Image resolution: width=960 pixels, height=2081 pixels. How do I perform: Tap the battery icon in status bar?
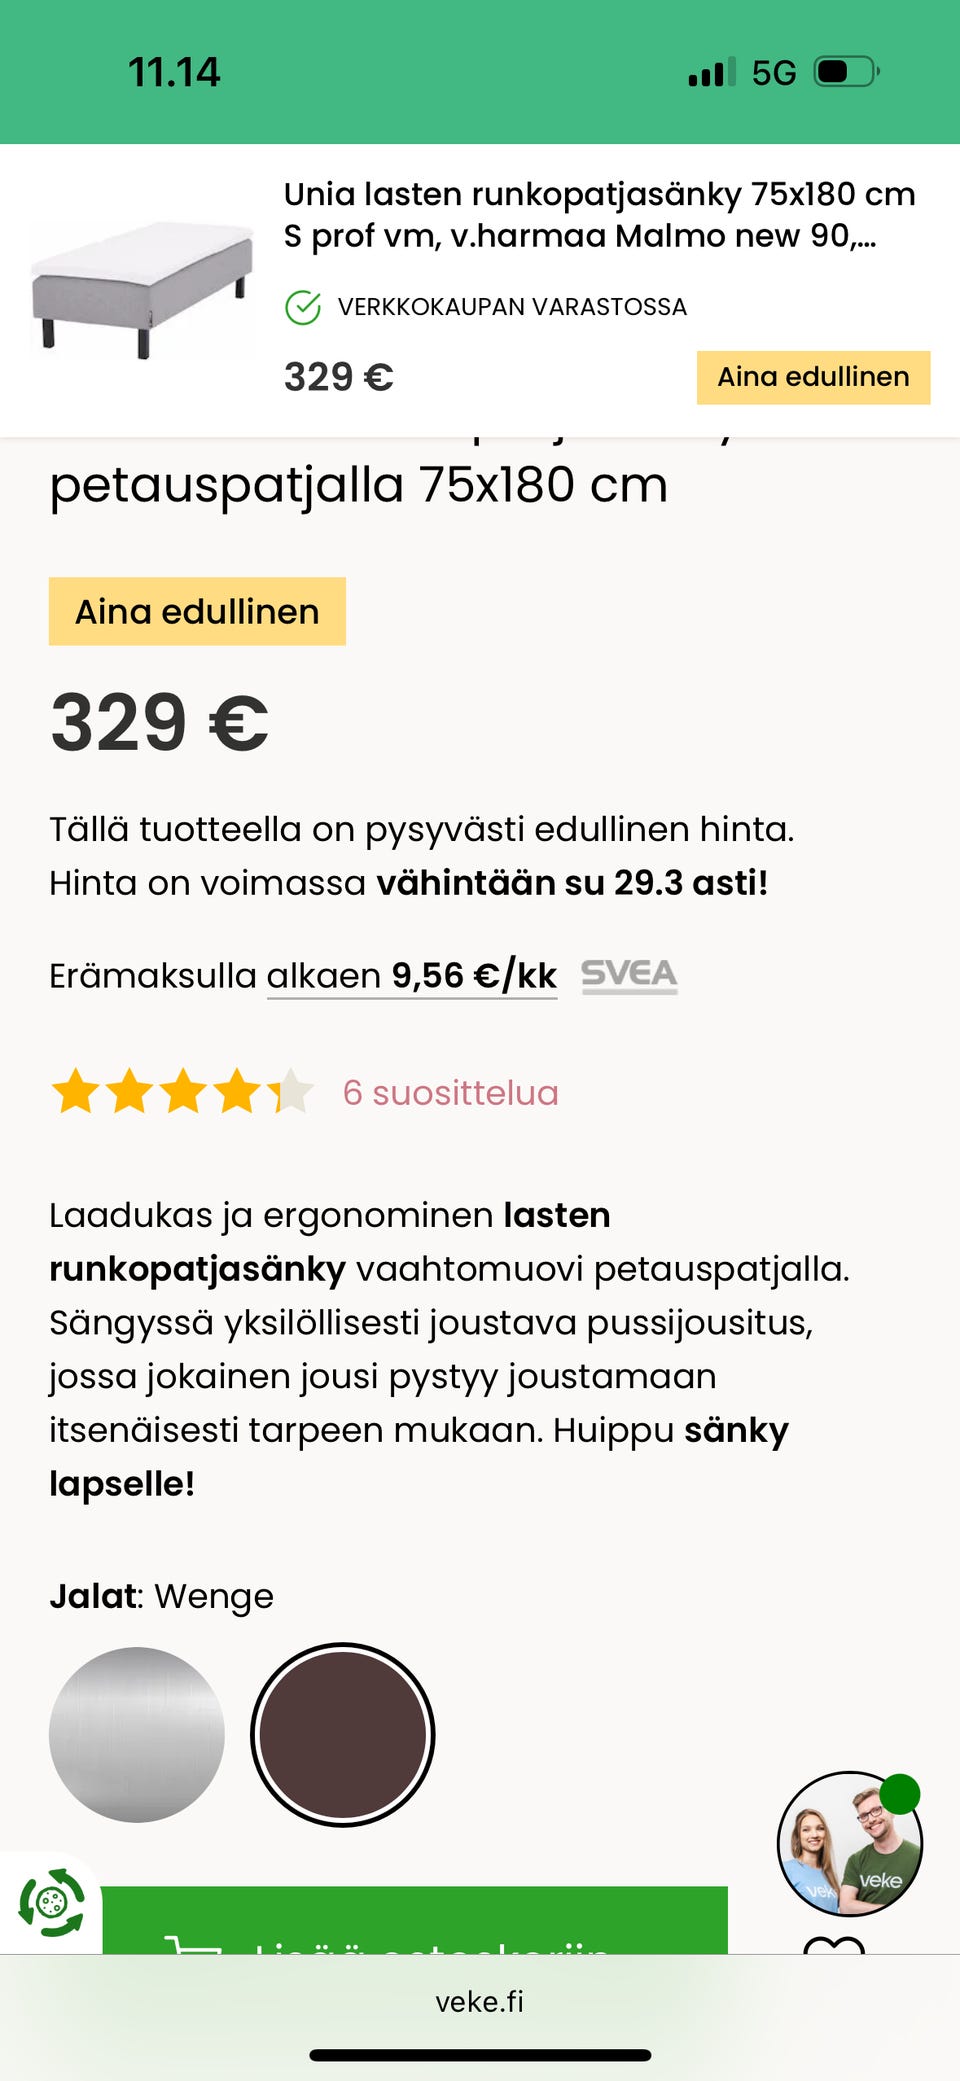pos(845,72)
